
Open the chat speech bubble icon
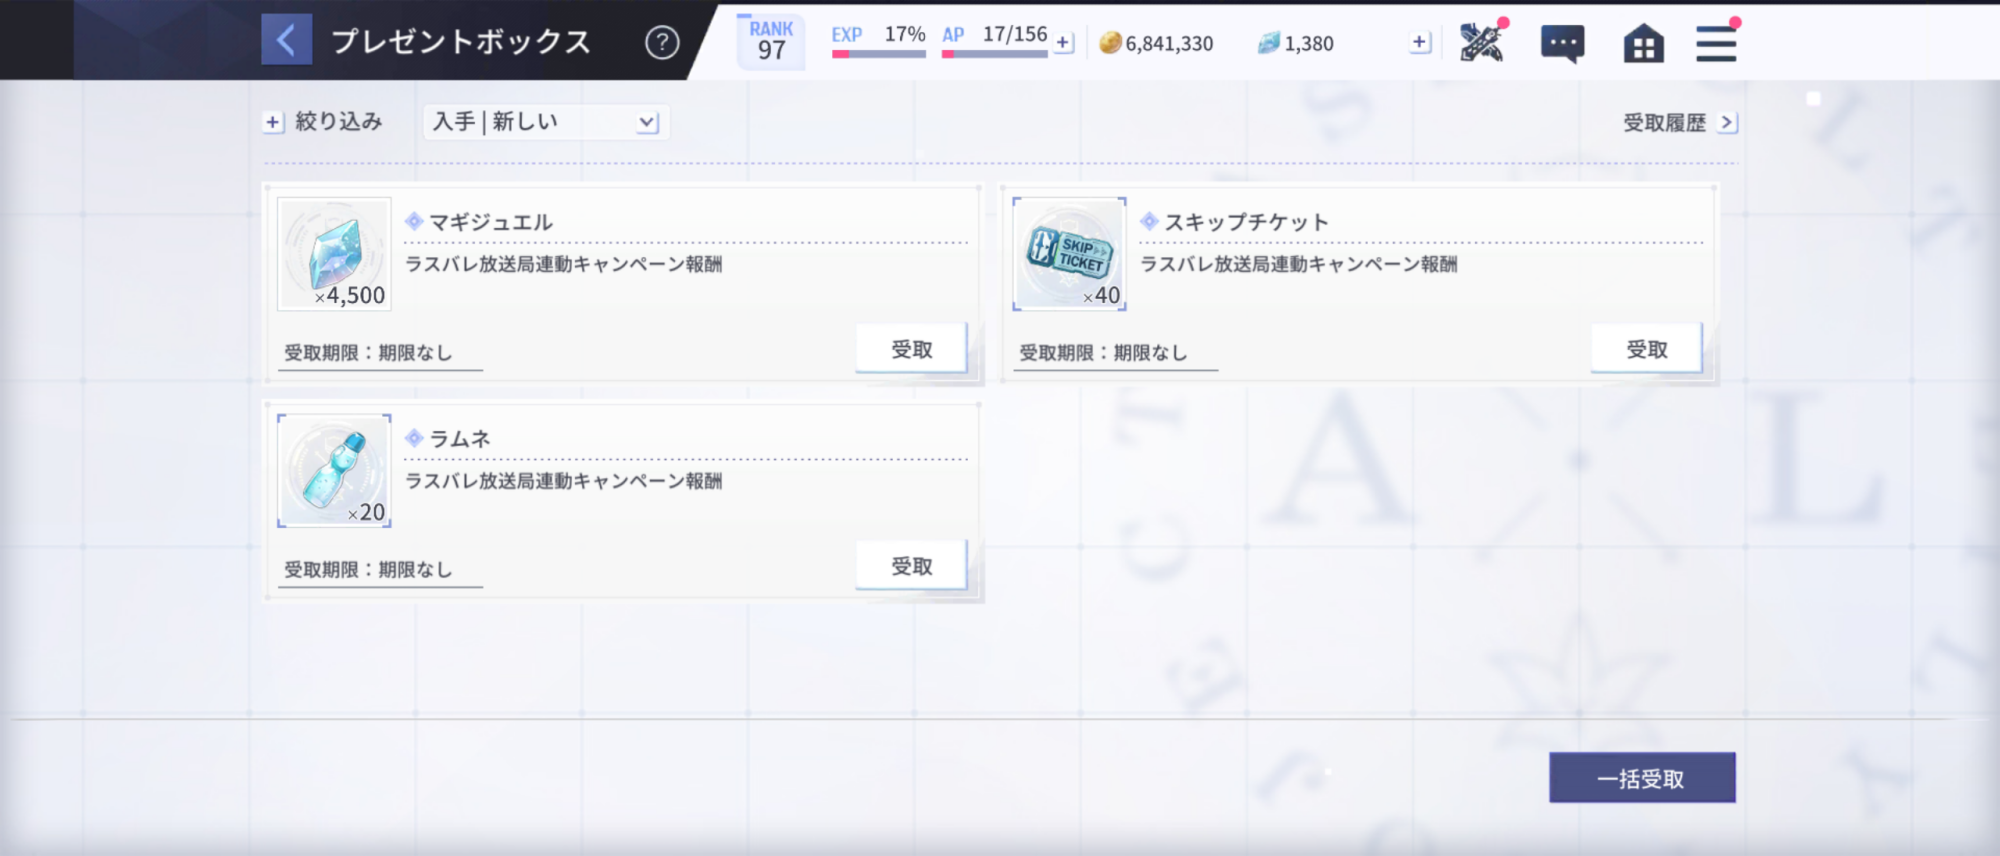tap(1562, 44)
